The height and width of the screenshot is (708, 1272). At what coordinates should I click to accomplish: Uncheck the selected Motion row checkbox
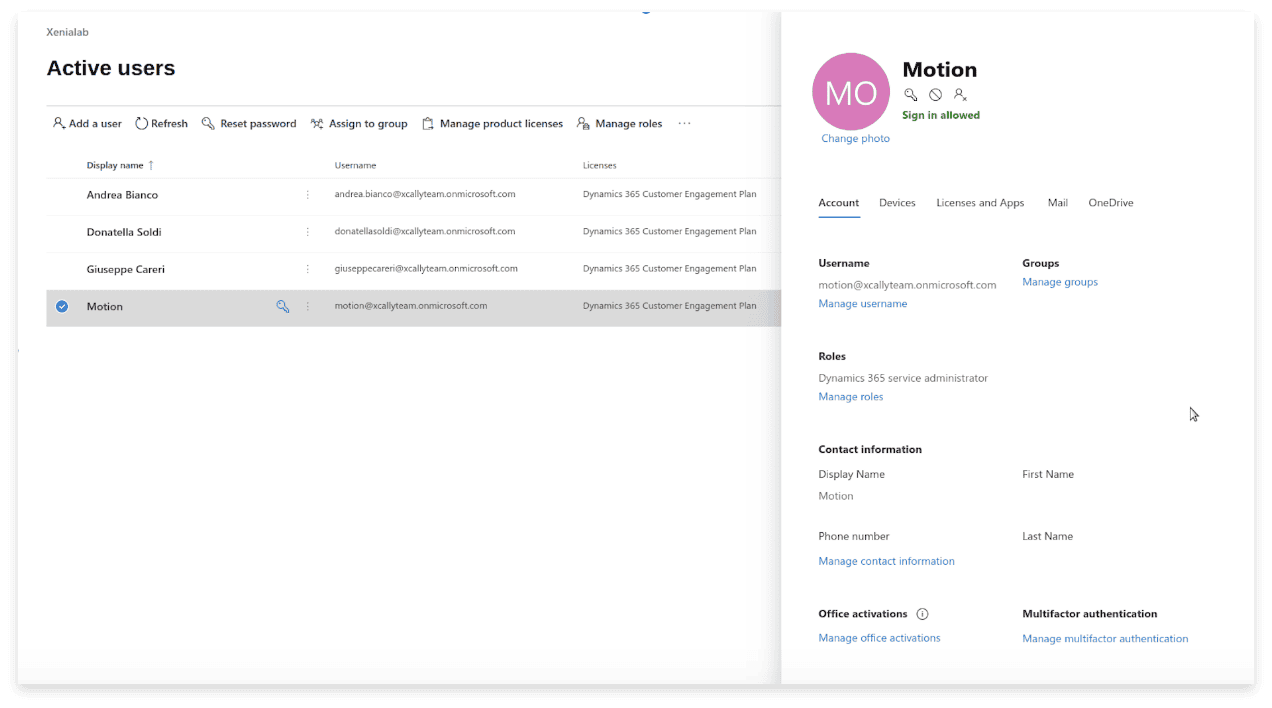click(62, 307)
